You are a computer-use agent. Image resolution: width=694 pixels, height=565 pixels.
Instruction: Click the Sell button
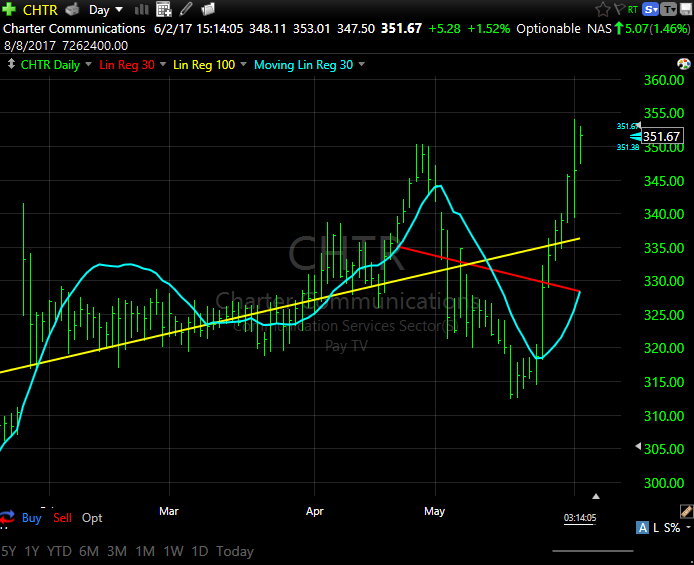(62, 518)
